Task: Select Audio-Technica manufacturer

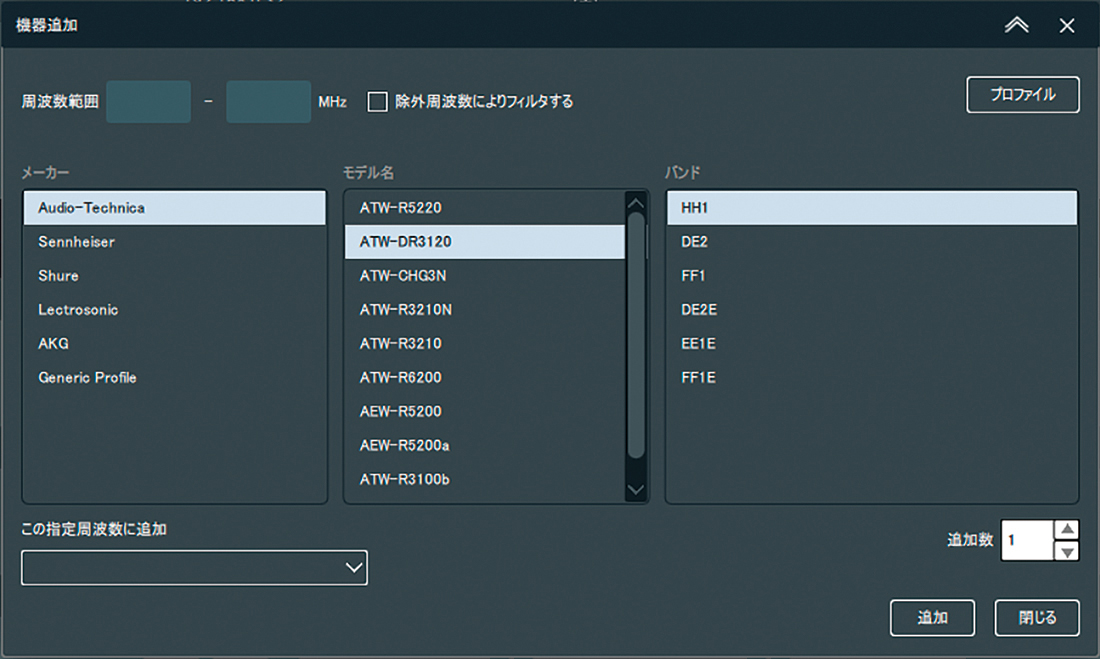Action: coord(175,208)
